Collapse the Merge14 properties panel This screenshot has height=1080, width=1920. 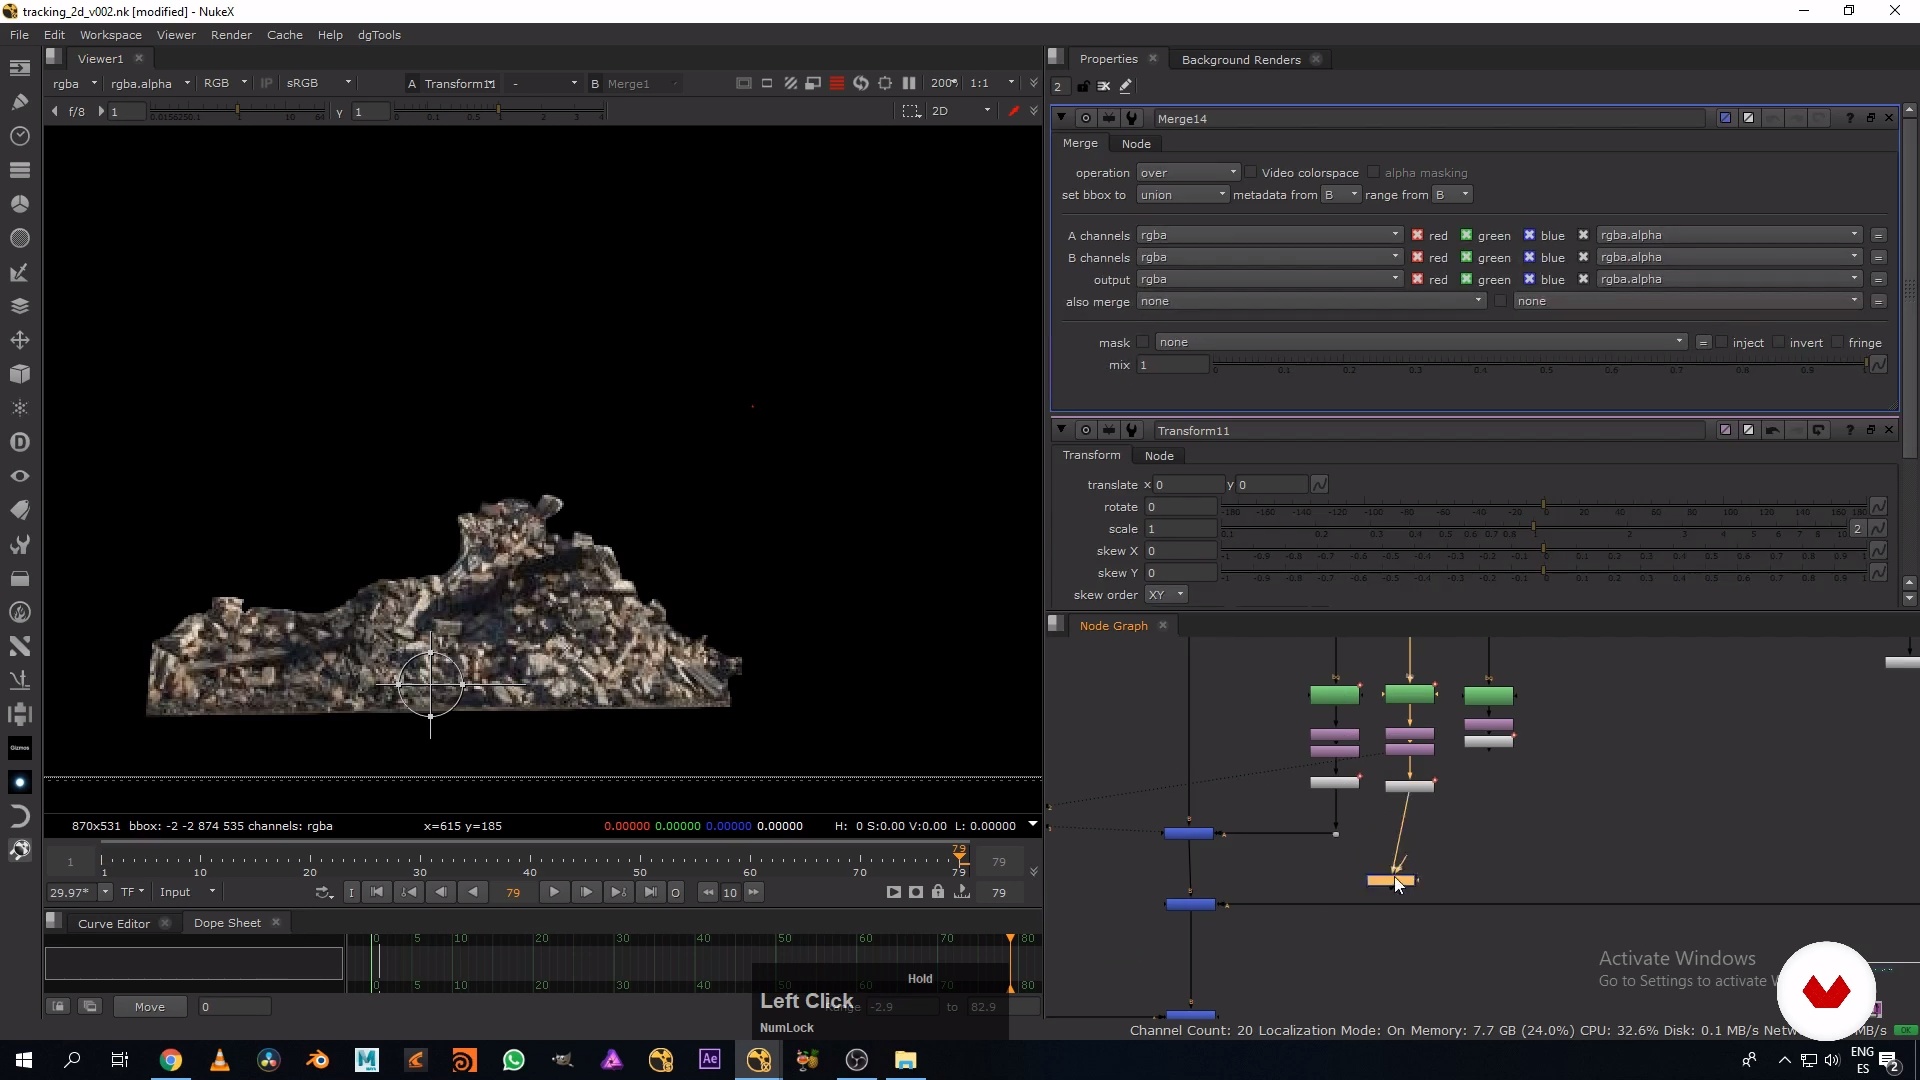[1061, 118]
